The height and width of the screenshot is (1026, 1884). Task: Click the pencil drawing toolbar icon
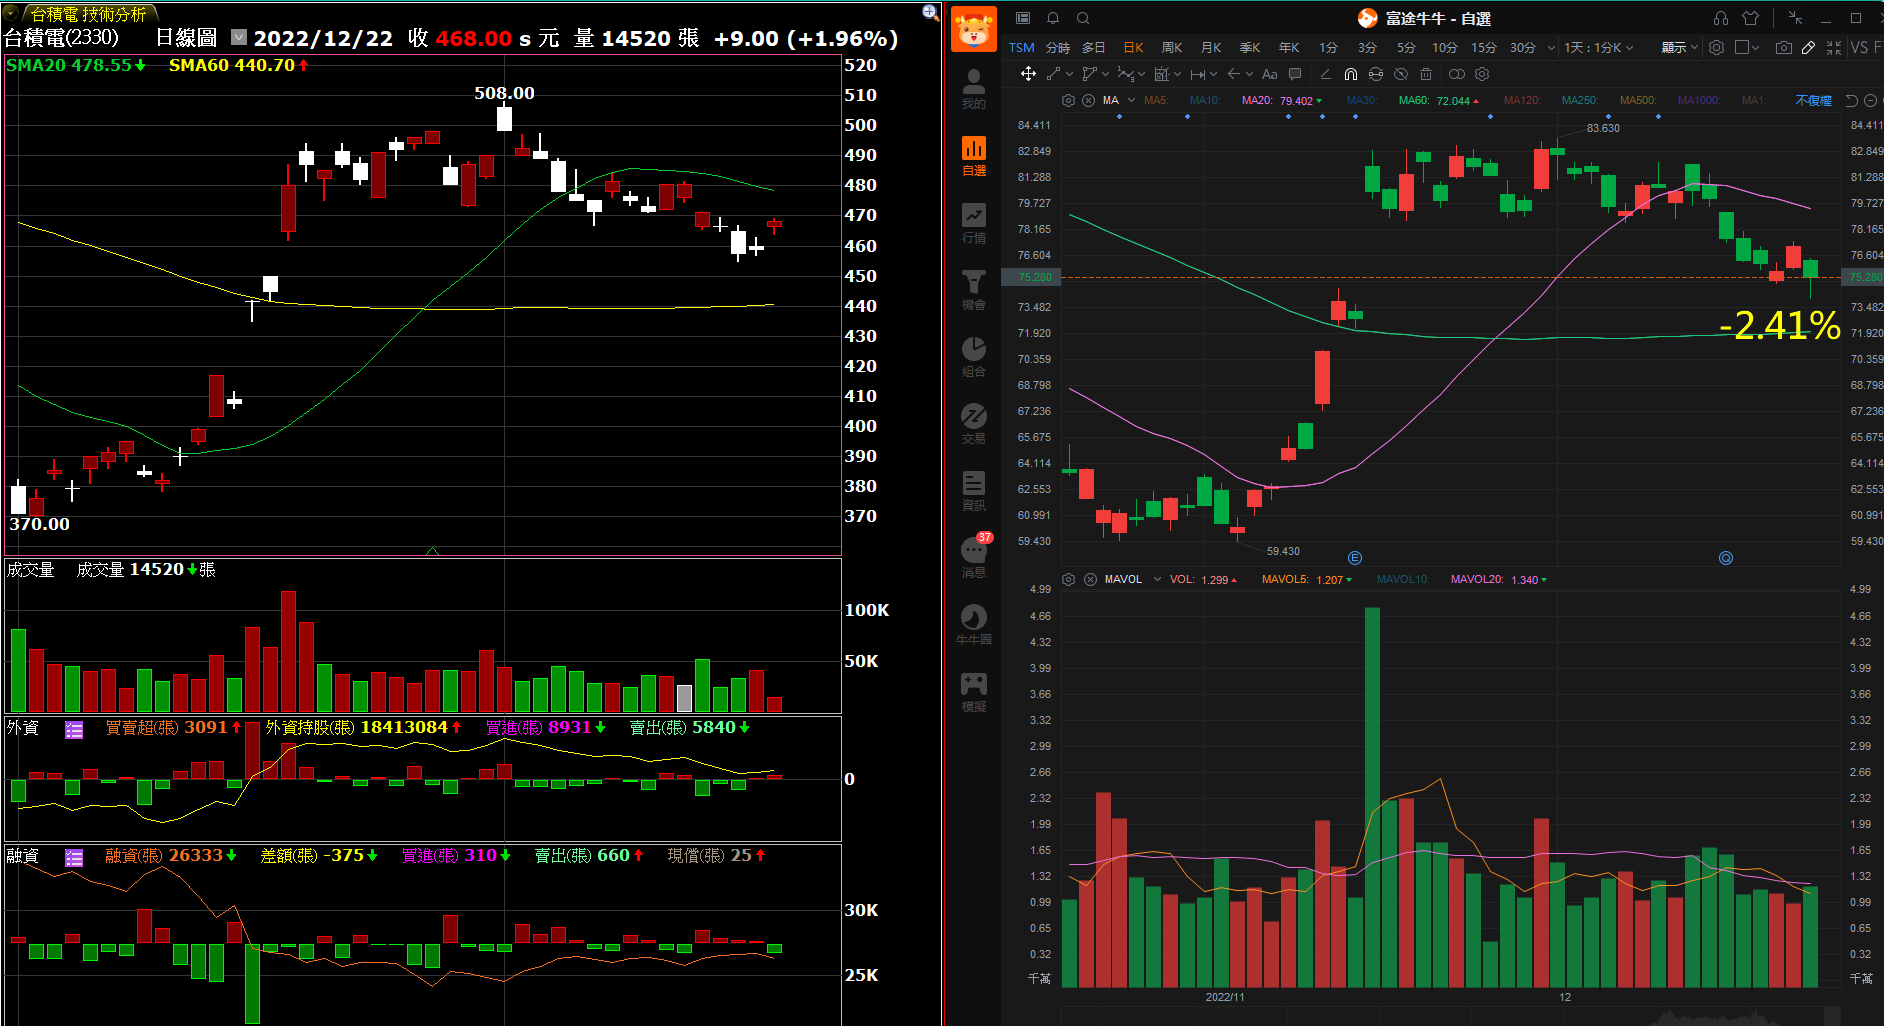(1808, 47)
